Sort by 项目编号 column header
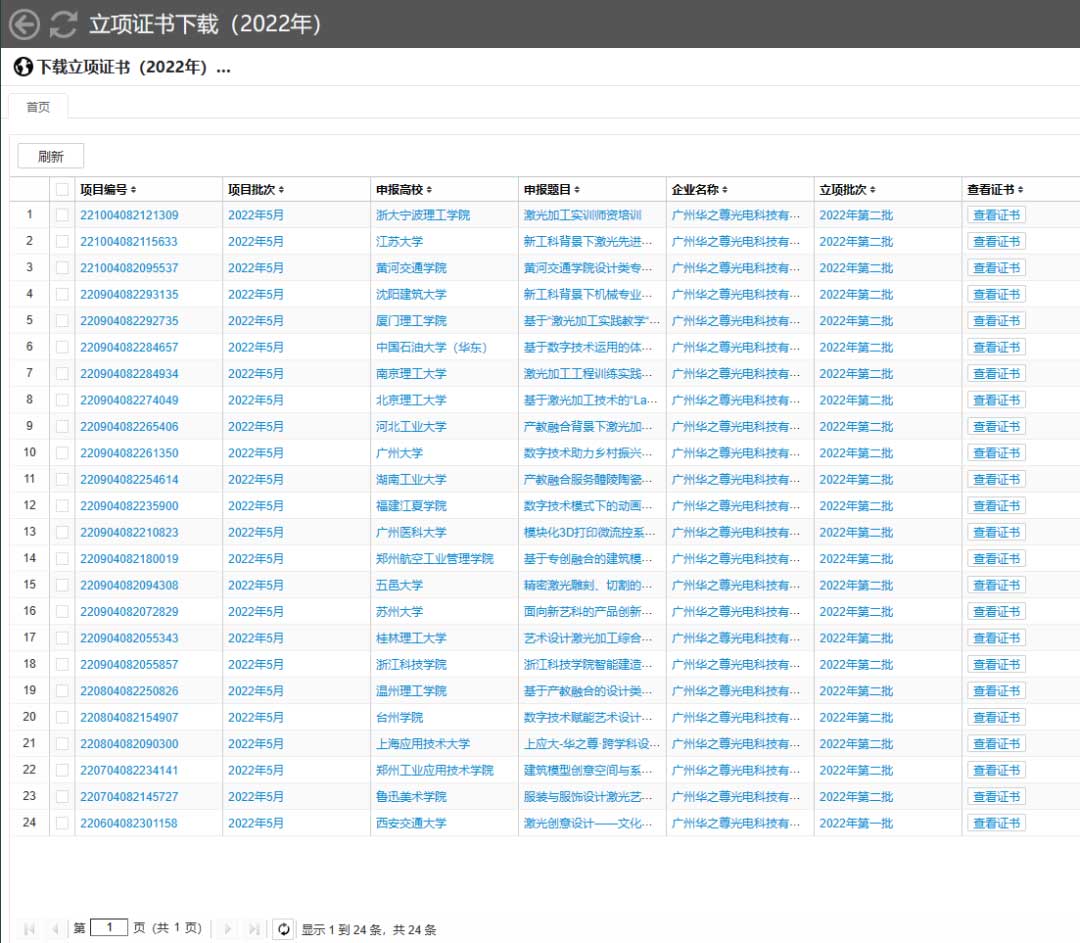1080x943 pixels. click(108, 189)
